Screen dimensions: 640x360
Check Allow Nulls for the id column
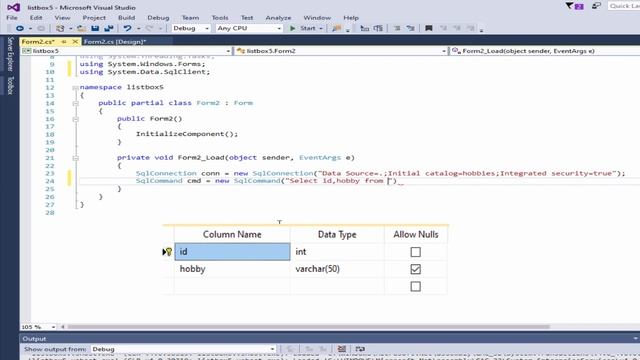point(416,252)
